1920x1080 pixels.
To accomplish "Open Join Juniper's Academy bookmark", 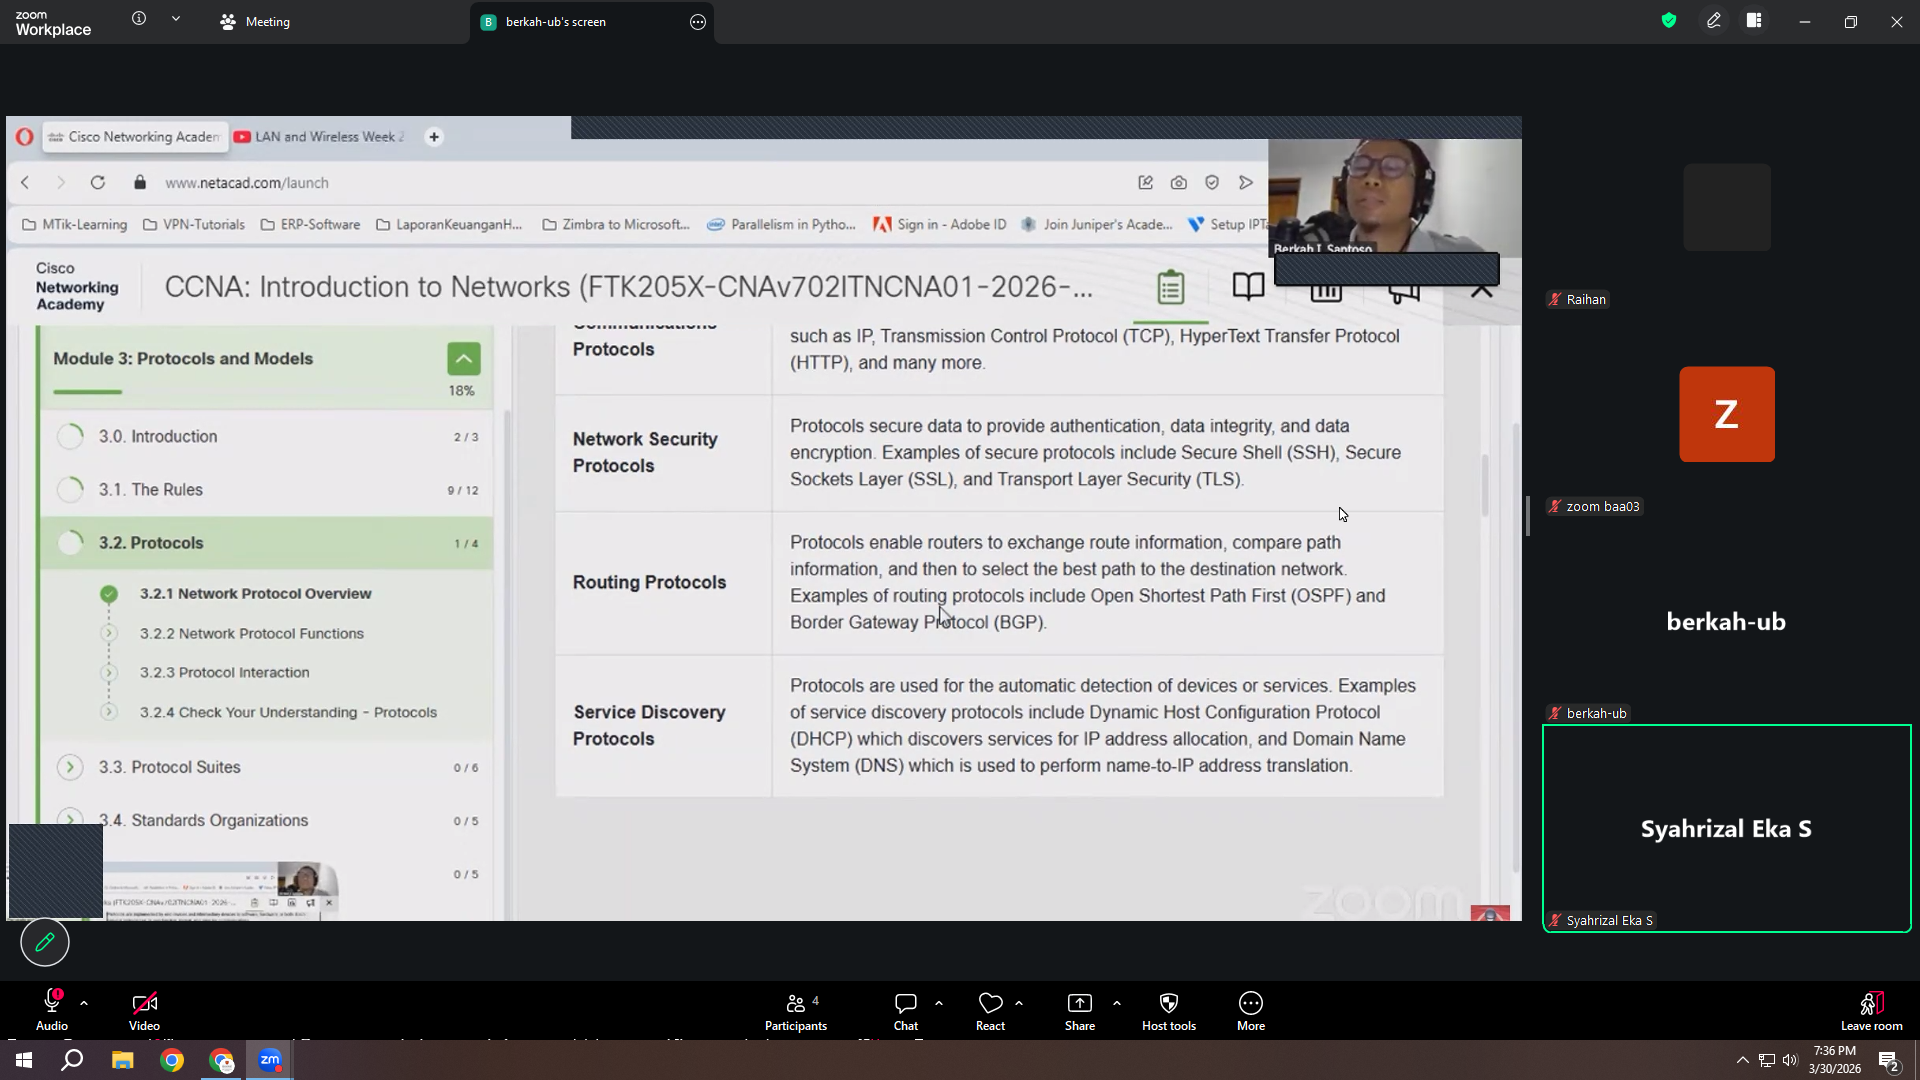I will pyautogui.click(x=1097, y=225).
